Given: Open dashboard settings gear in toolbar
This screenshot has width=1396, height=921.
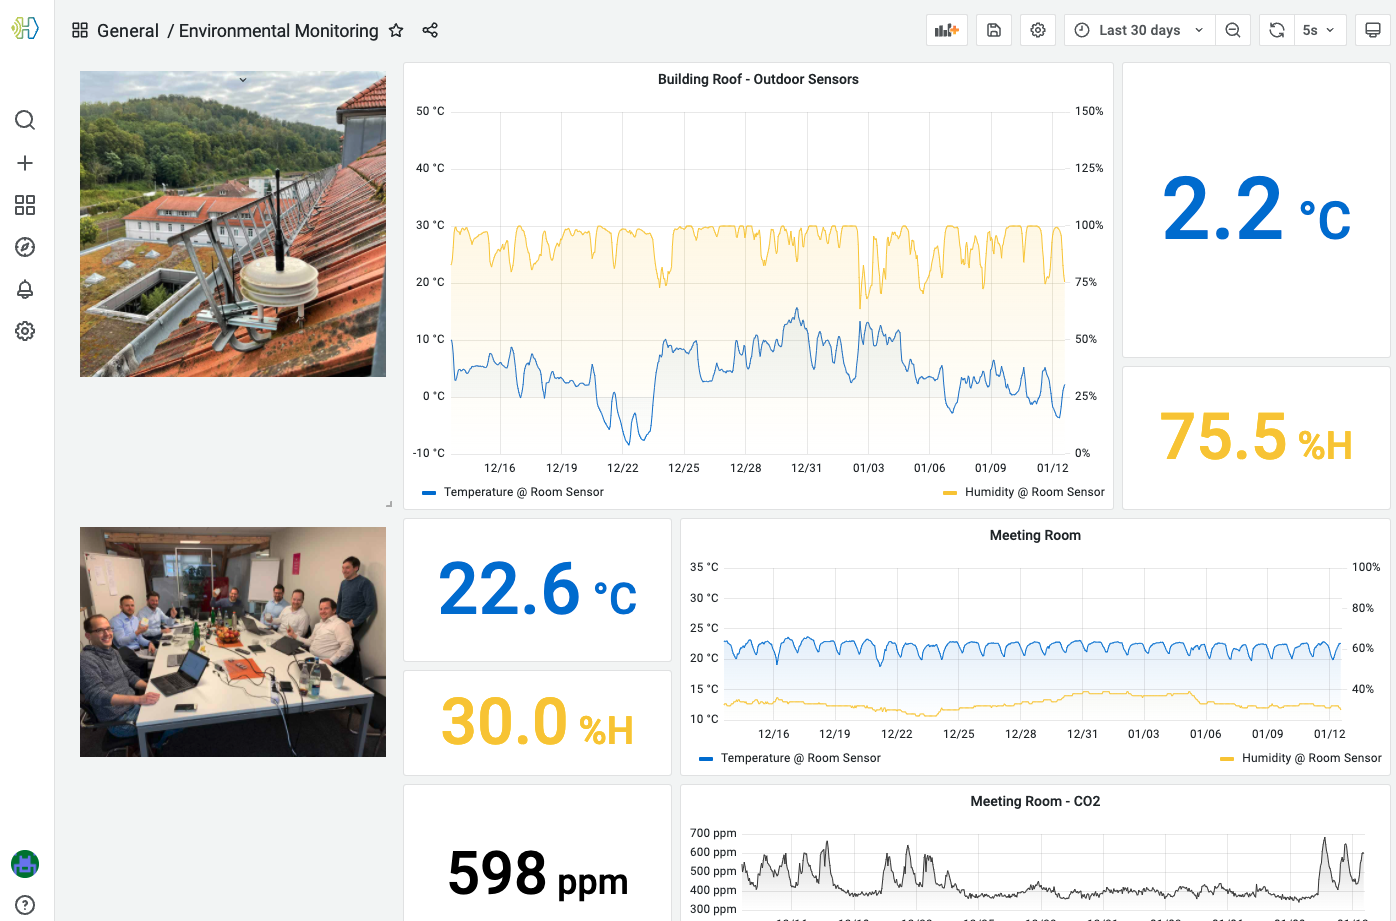Looking at the screenshot, I should tap(1038, 30).
